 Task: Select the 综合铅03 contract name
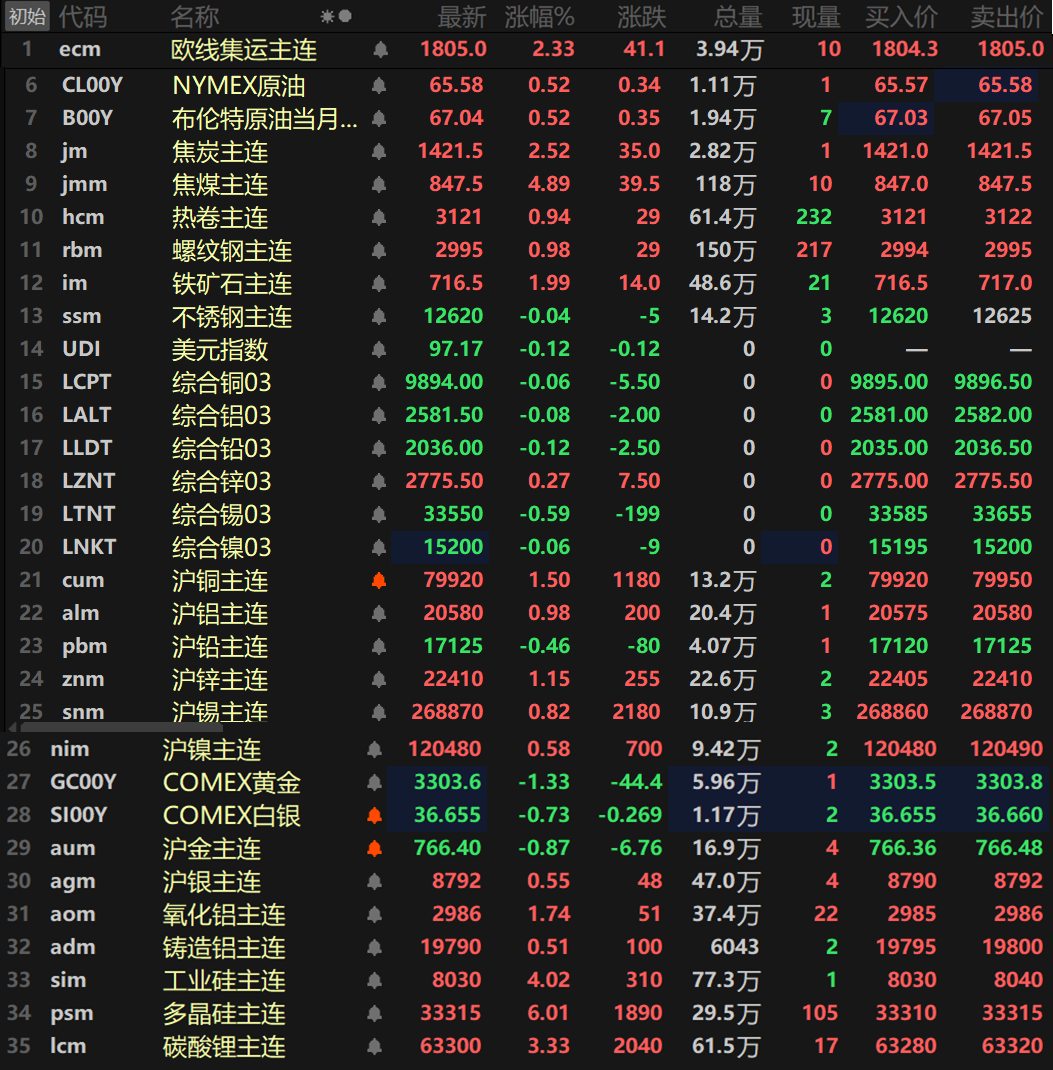click(x=221, y=449)
